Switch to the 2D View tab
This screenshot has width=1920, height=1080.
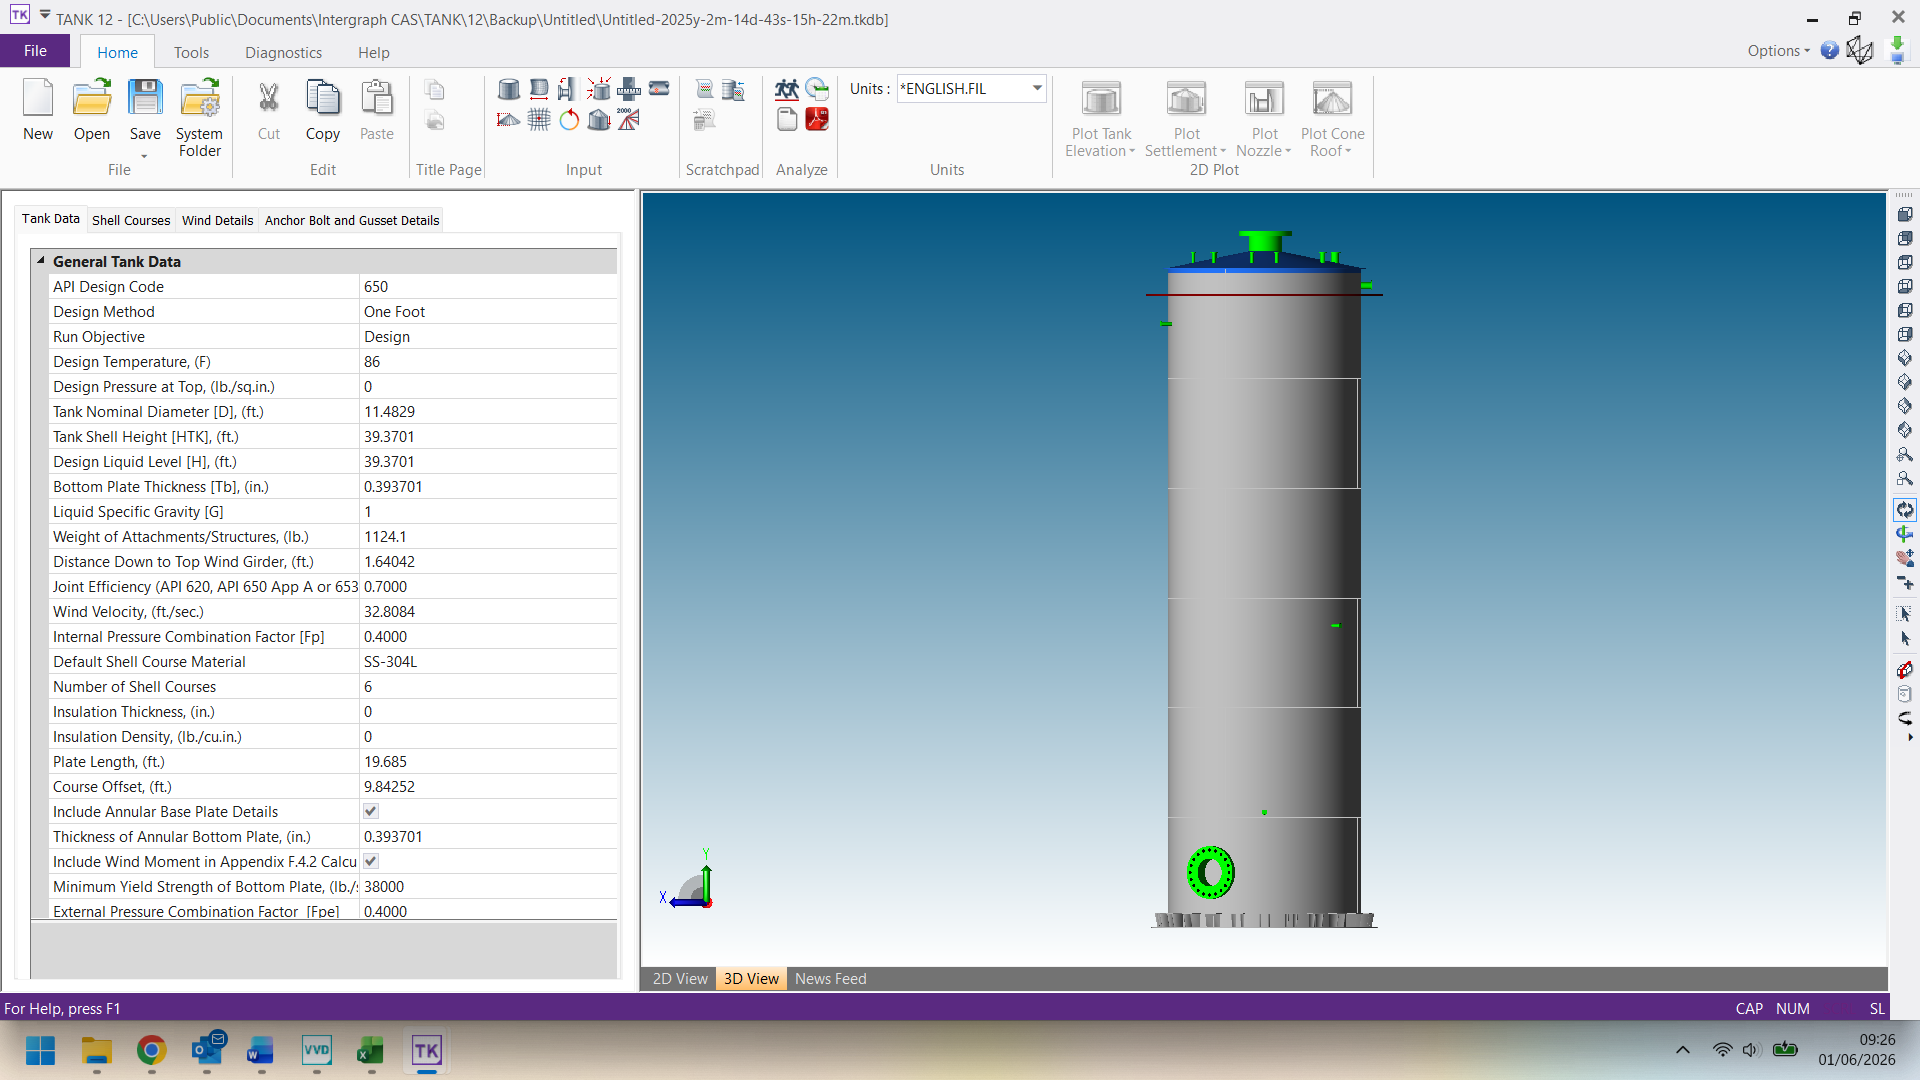680,979
